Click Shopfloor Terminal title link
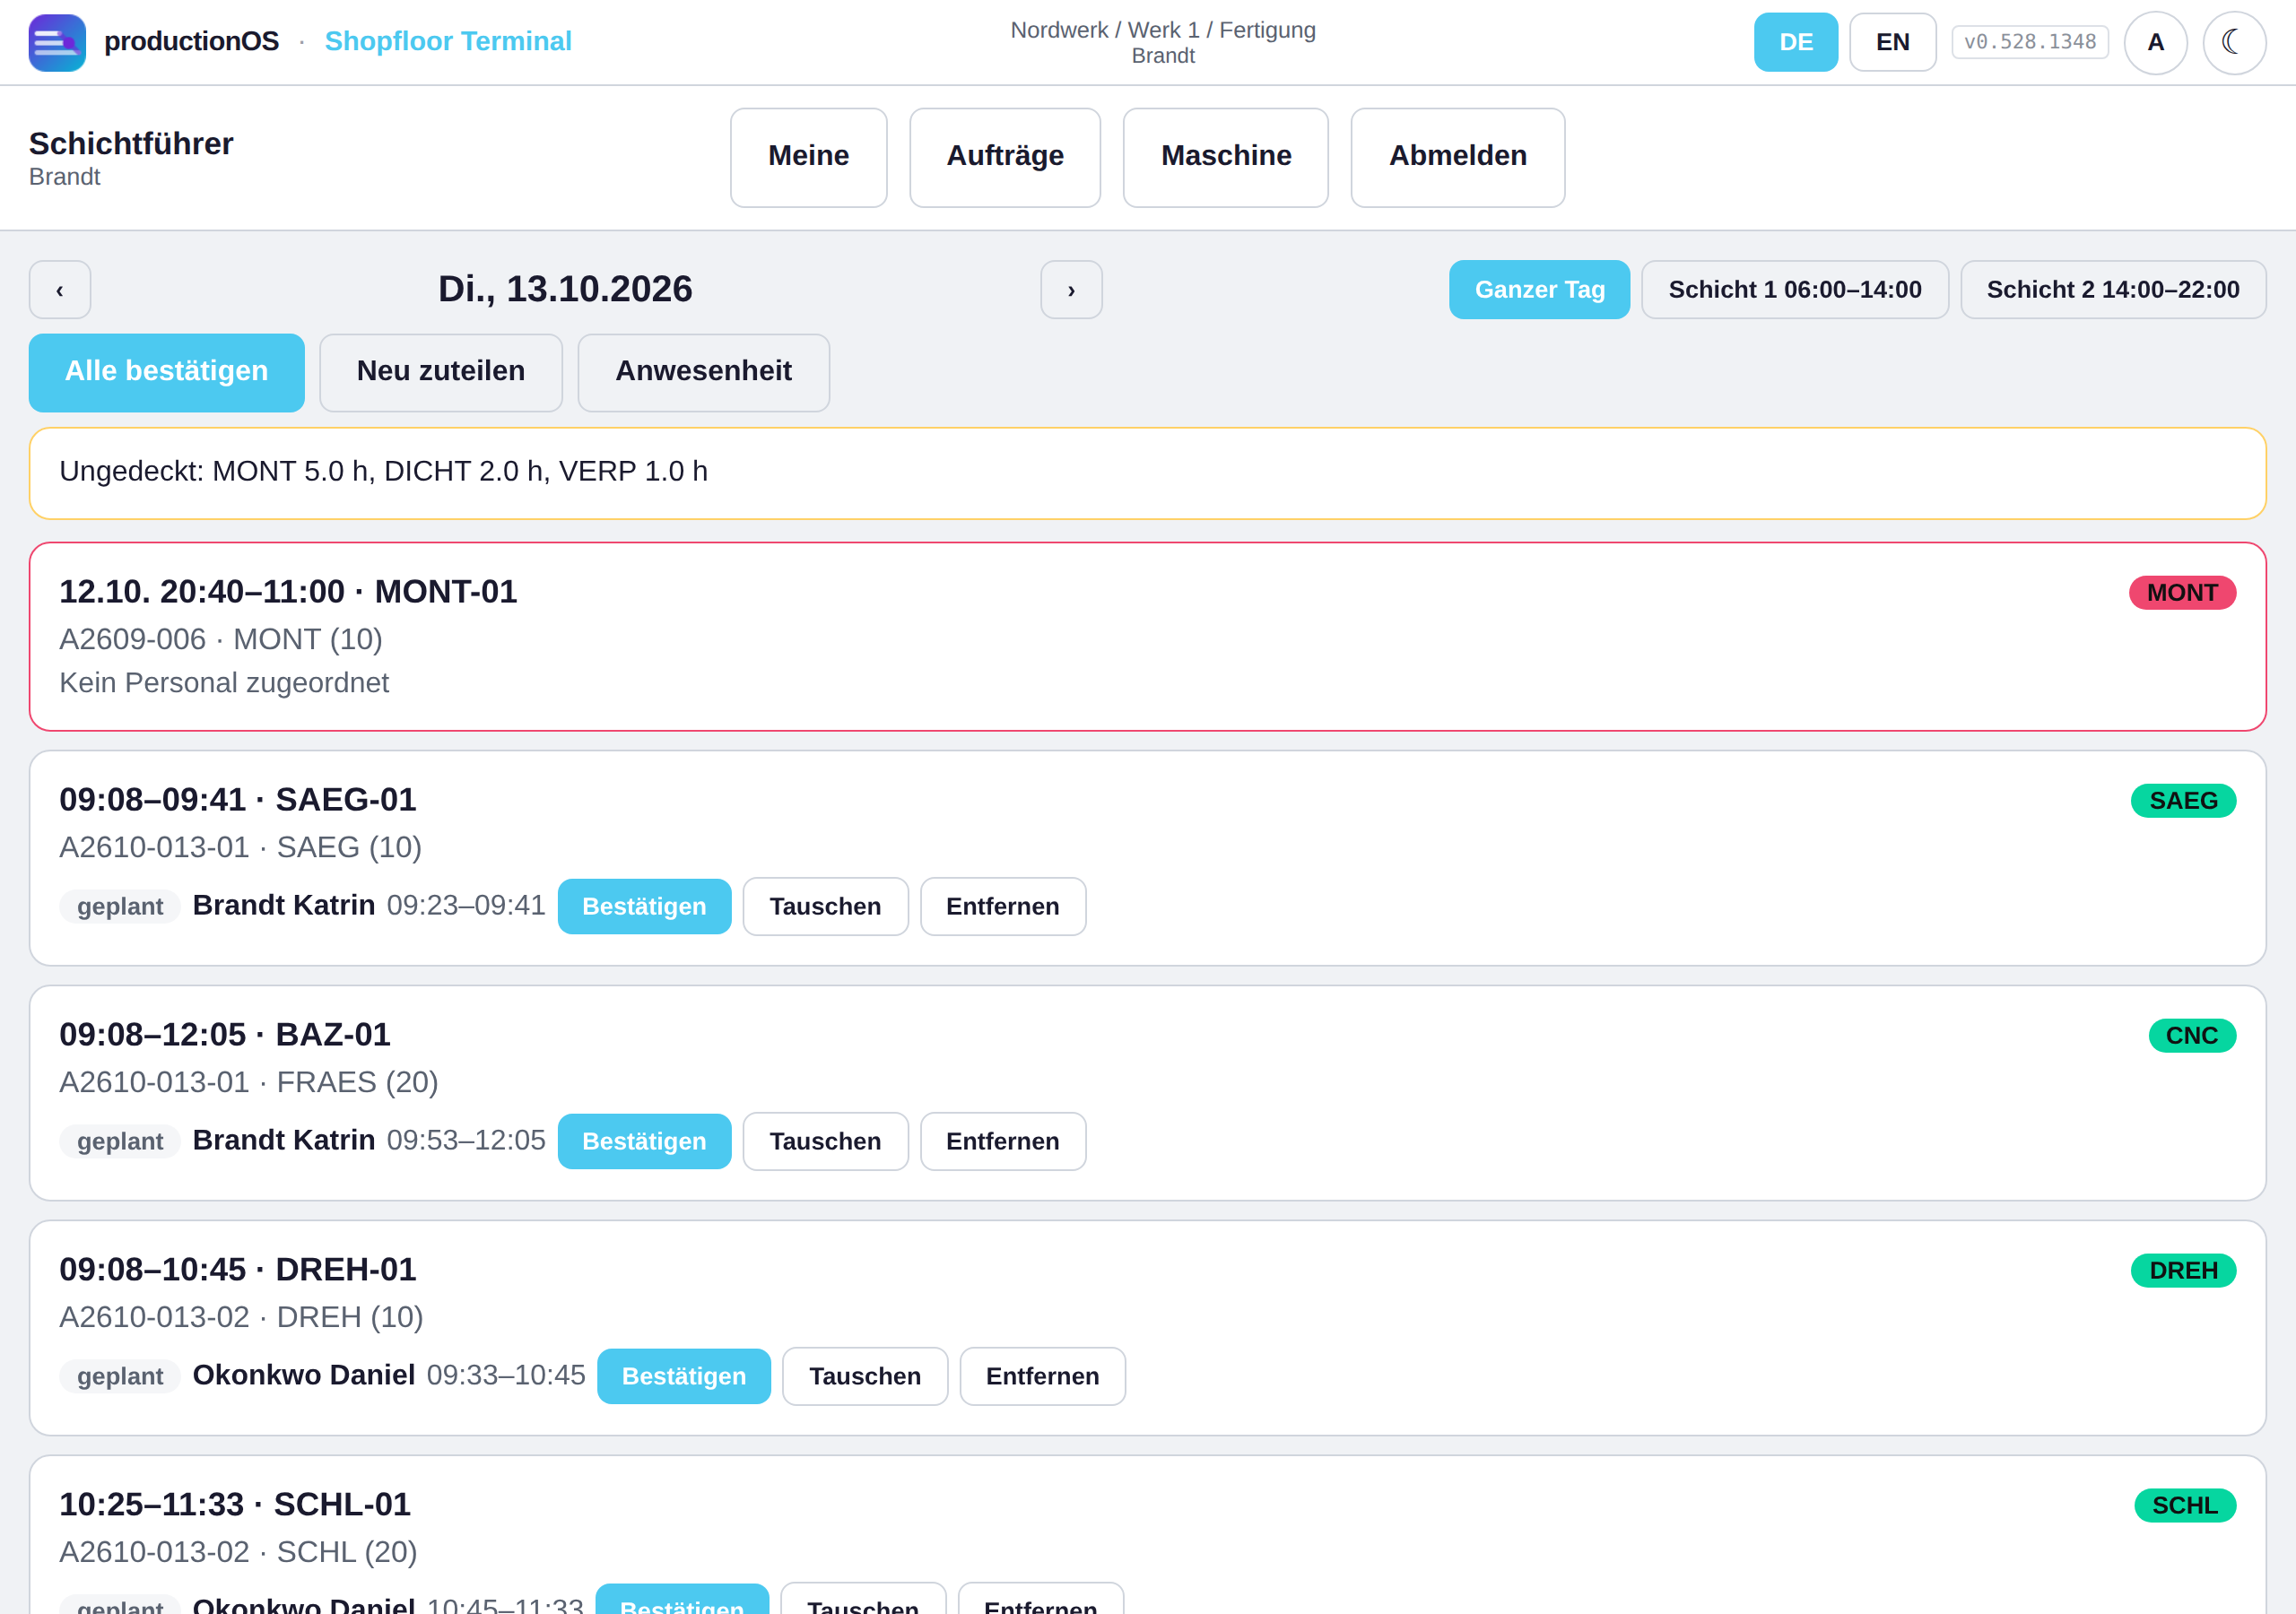This screenshot has width=2296, height=1614. tap(448, 41)
